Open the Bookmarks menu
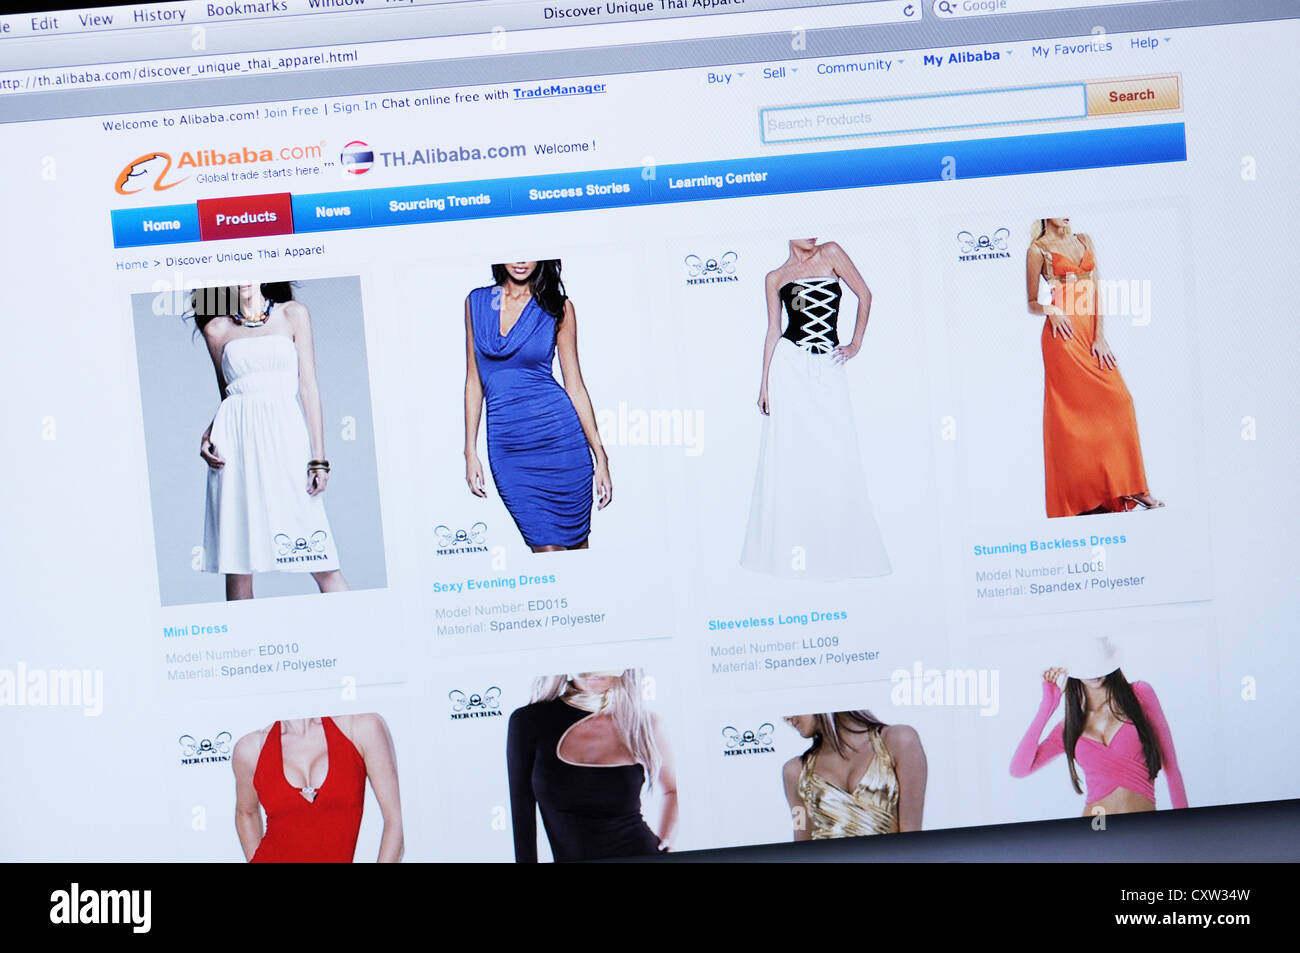The image size is (1300, 953). click(x=246, y=8)
